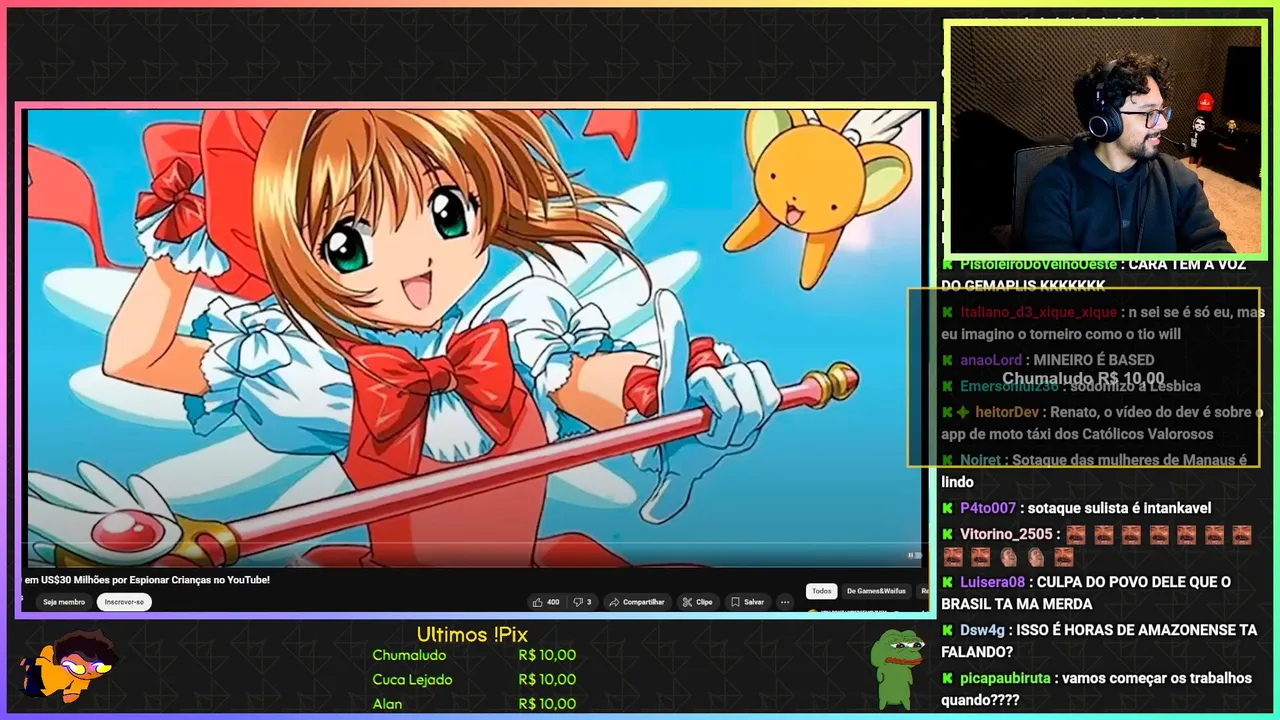
Task: Click chat username Vitorino_2505
Action: (x=1006, y=534)
